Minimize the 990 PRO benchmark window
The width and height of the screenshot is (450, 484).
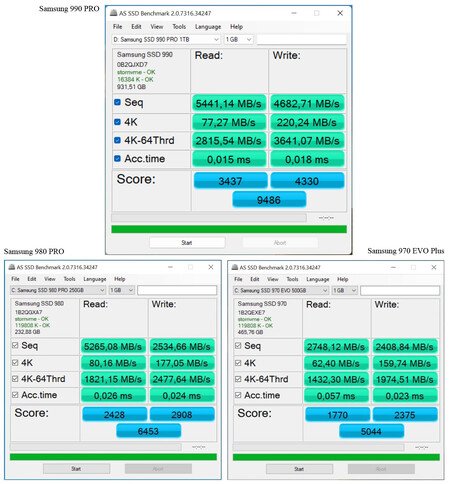click(294, 13)
